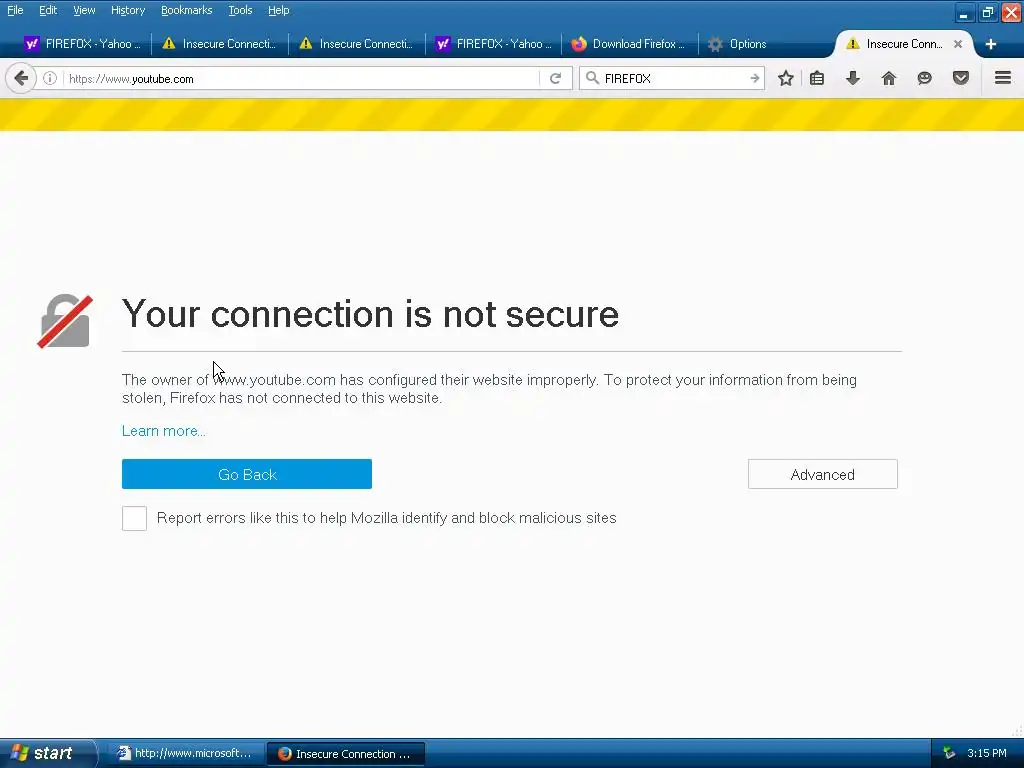Open the Bookmarks menu

coord(187,10)
